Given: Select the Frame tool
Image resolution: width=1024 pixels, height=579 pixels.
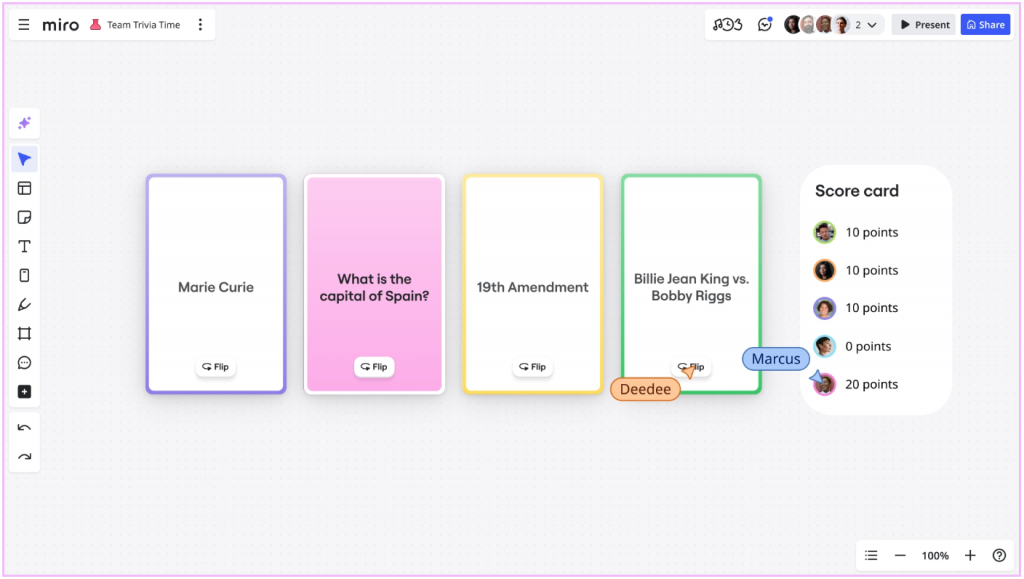Looking at the screenshot, I should coord(25,333).
